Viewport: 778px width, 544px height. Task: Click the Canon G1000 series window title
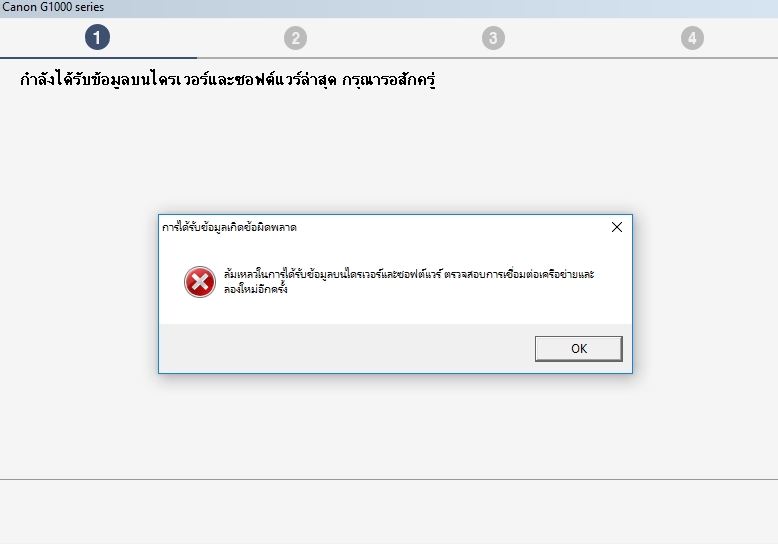point(53,7)
